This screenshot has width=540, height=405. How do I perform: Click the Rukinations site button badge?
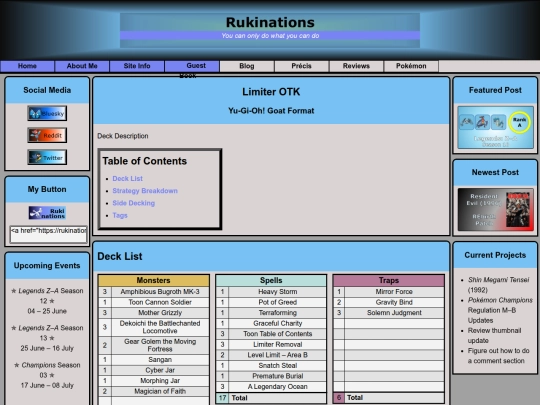[x=47, y=213]
